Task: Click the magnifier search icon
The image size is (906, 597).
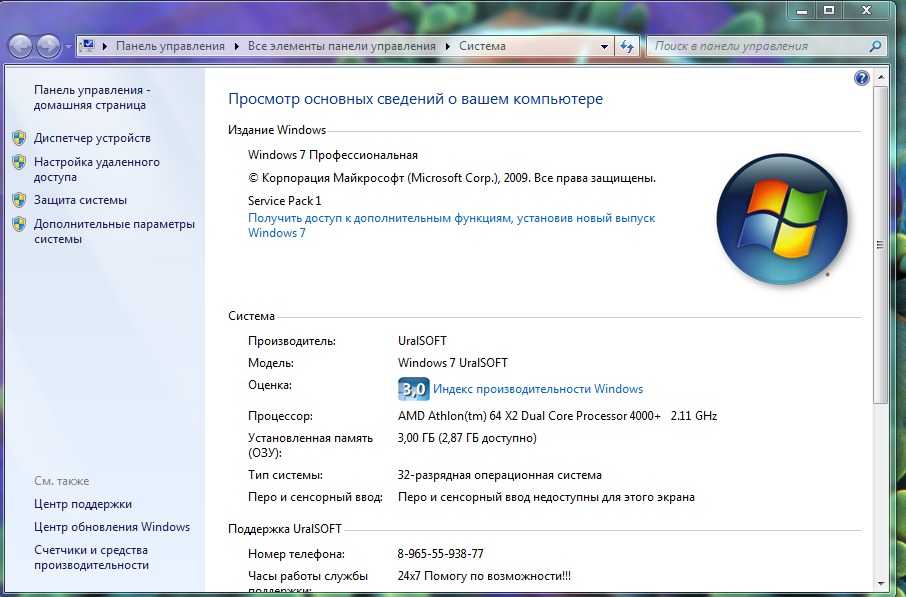Action: [x=875, y=46]
